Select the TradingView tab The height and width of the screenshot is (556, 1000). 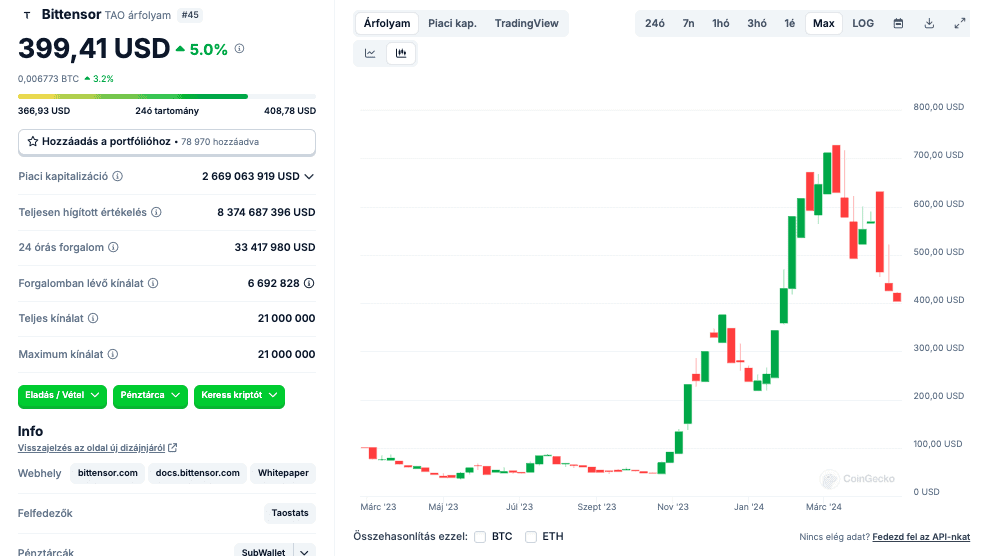point(527,24)
